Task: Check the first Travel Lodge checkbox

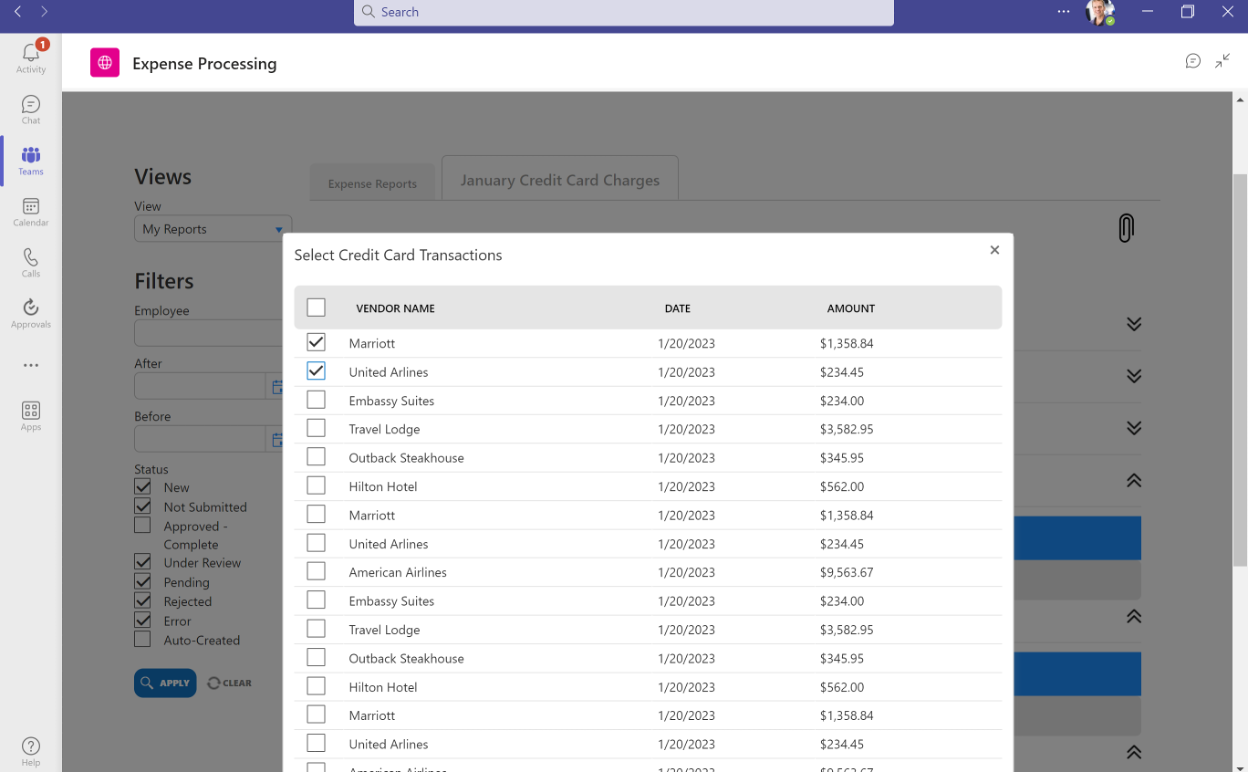Action: point(316,428)
